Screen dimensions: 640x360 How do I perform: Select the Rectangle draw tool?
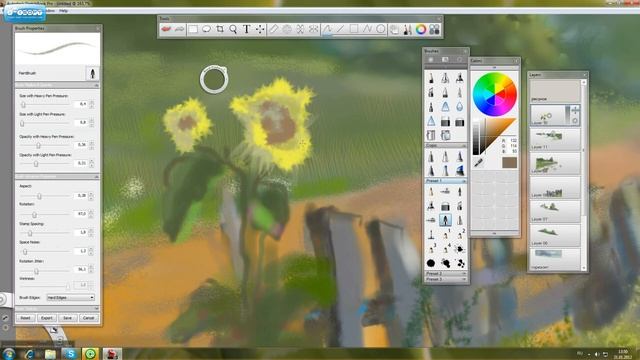[354, 29]
